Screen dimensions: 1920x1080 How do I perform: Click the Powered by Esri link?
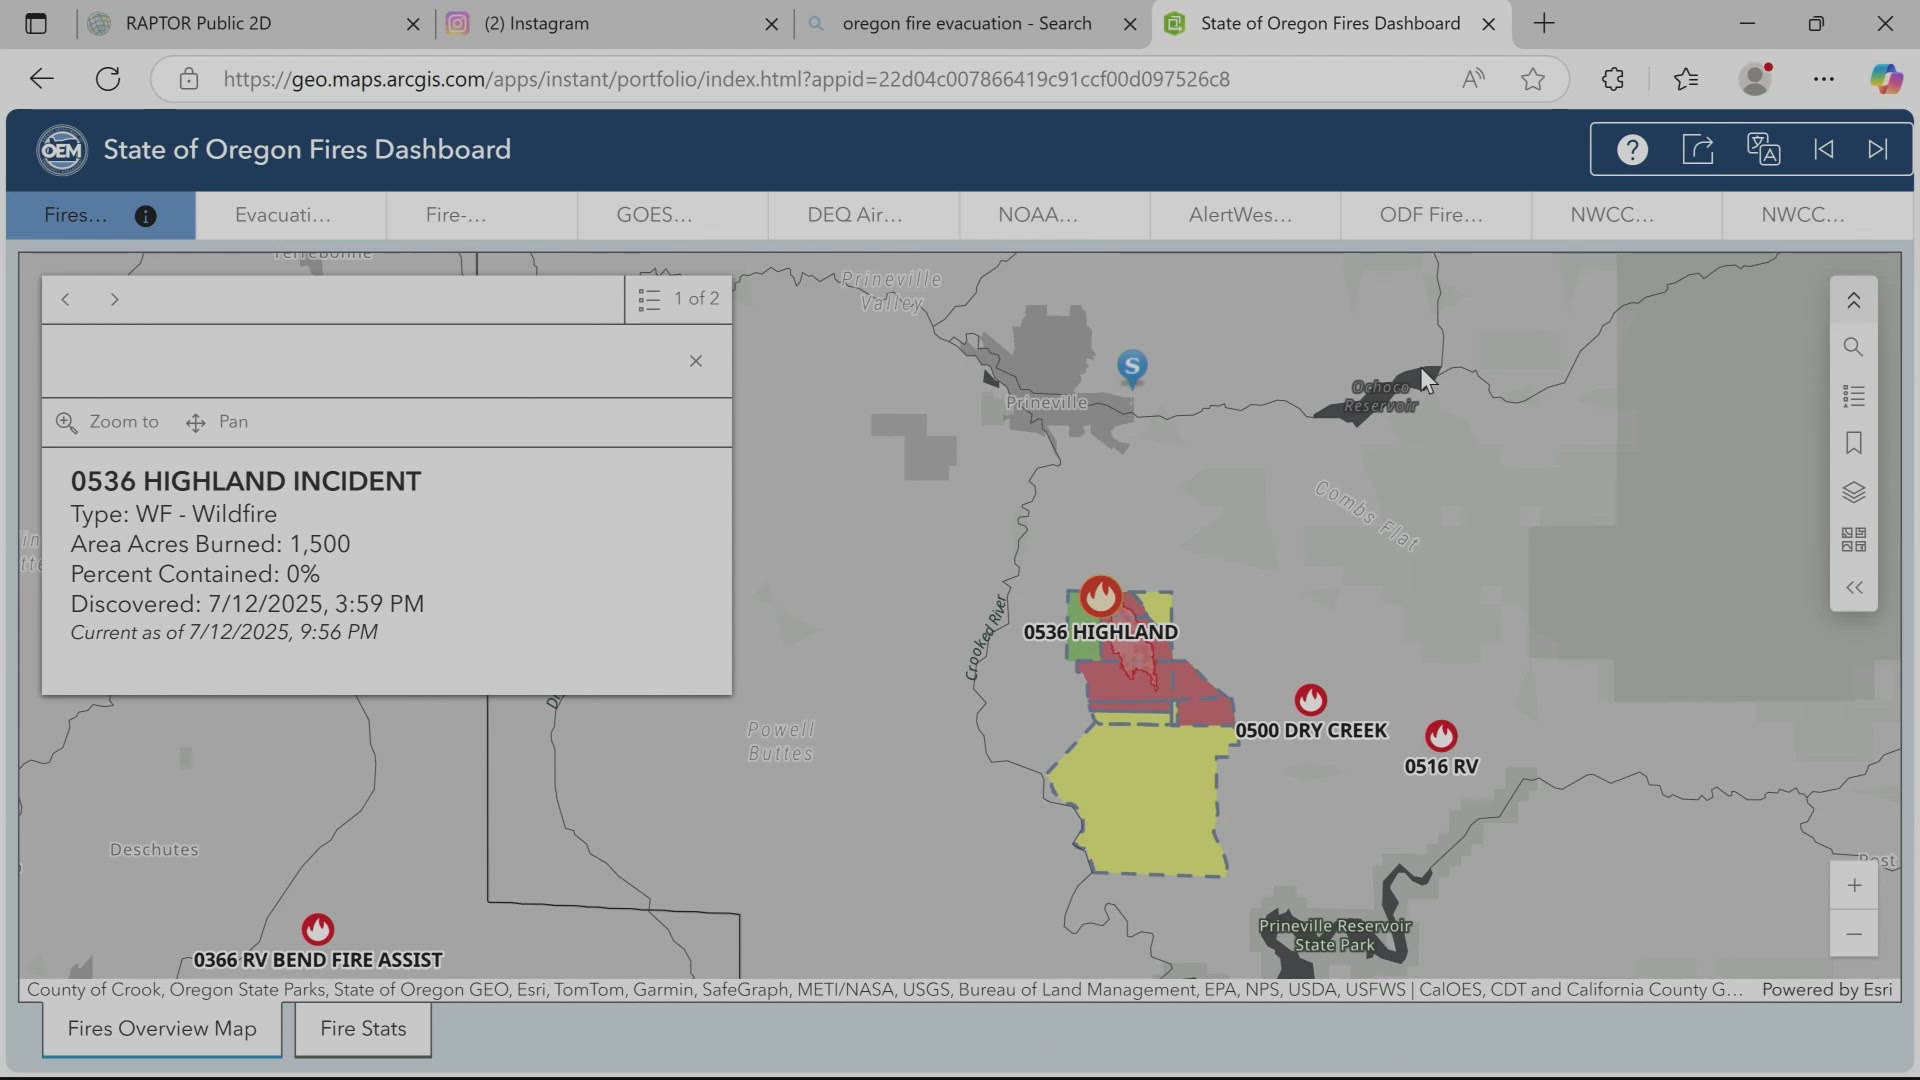(1827, 990)
